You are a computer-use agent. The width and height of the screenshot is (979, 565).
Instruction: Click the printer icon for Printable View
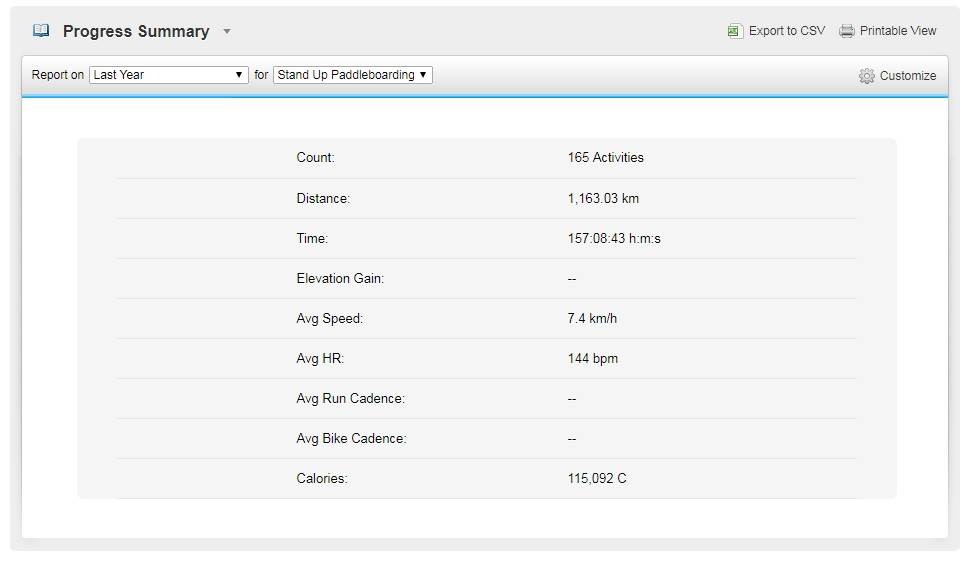tap(847, 31)
